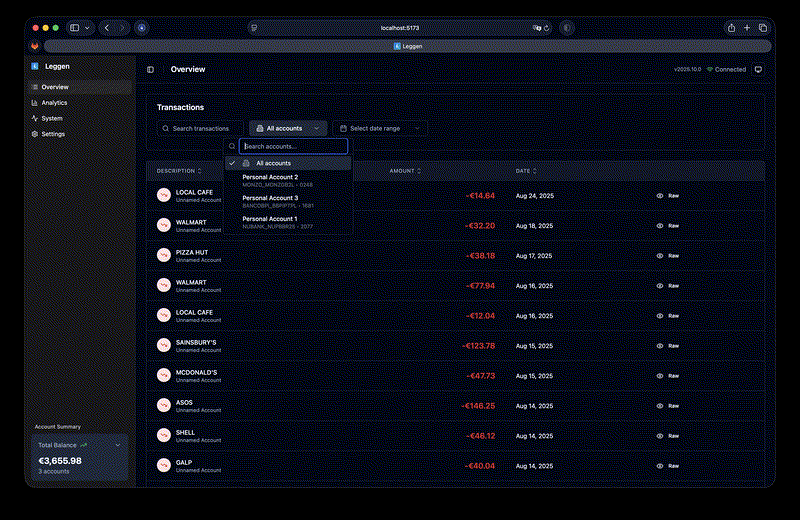Click the display icon next to Connected
This screenshot has width=800, height=520.
coord(758,70)
